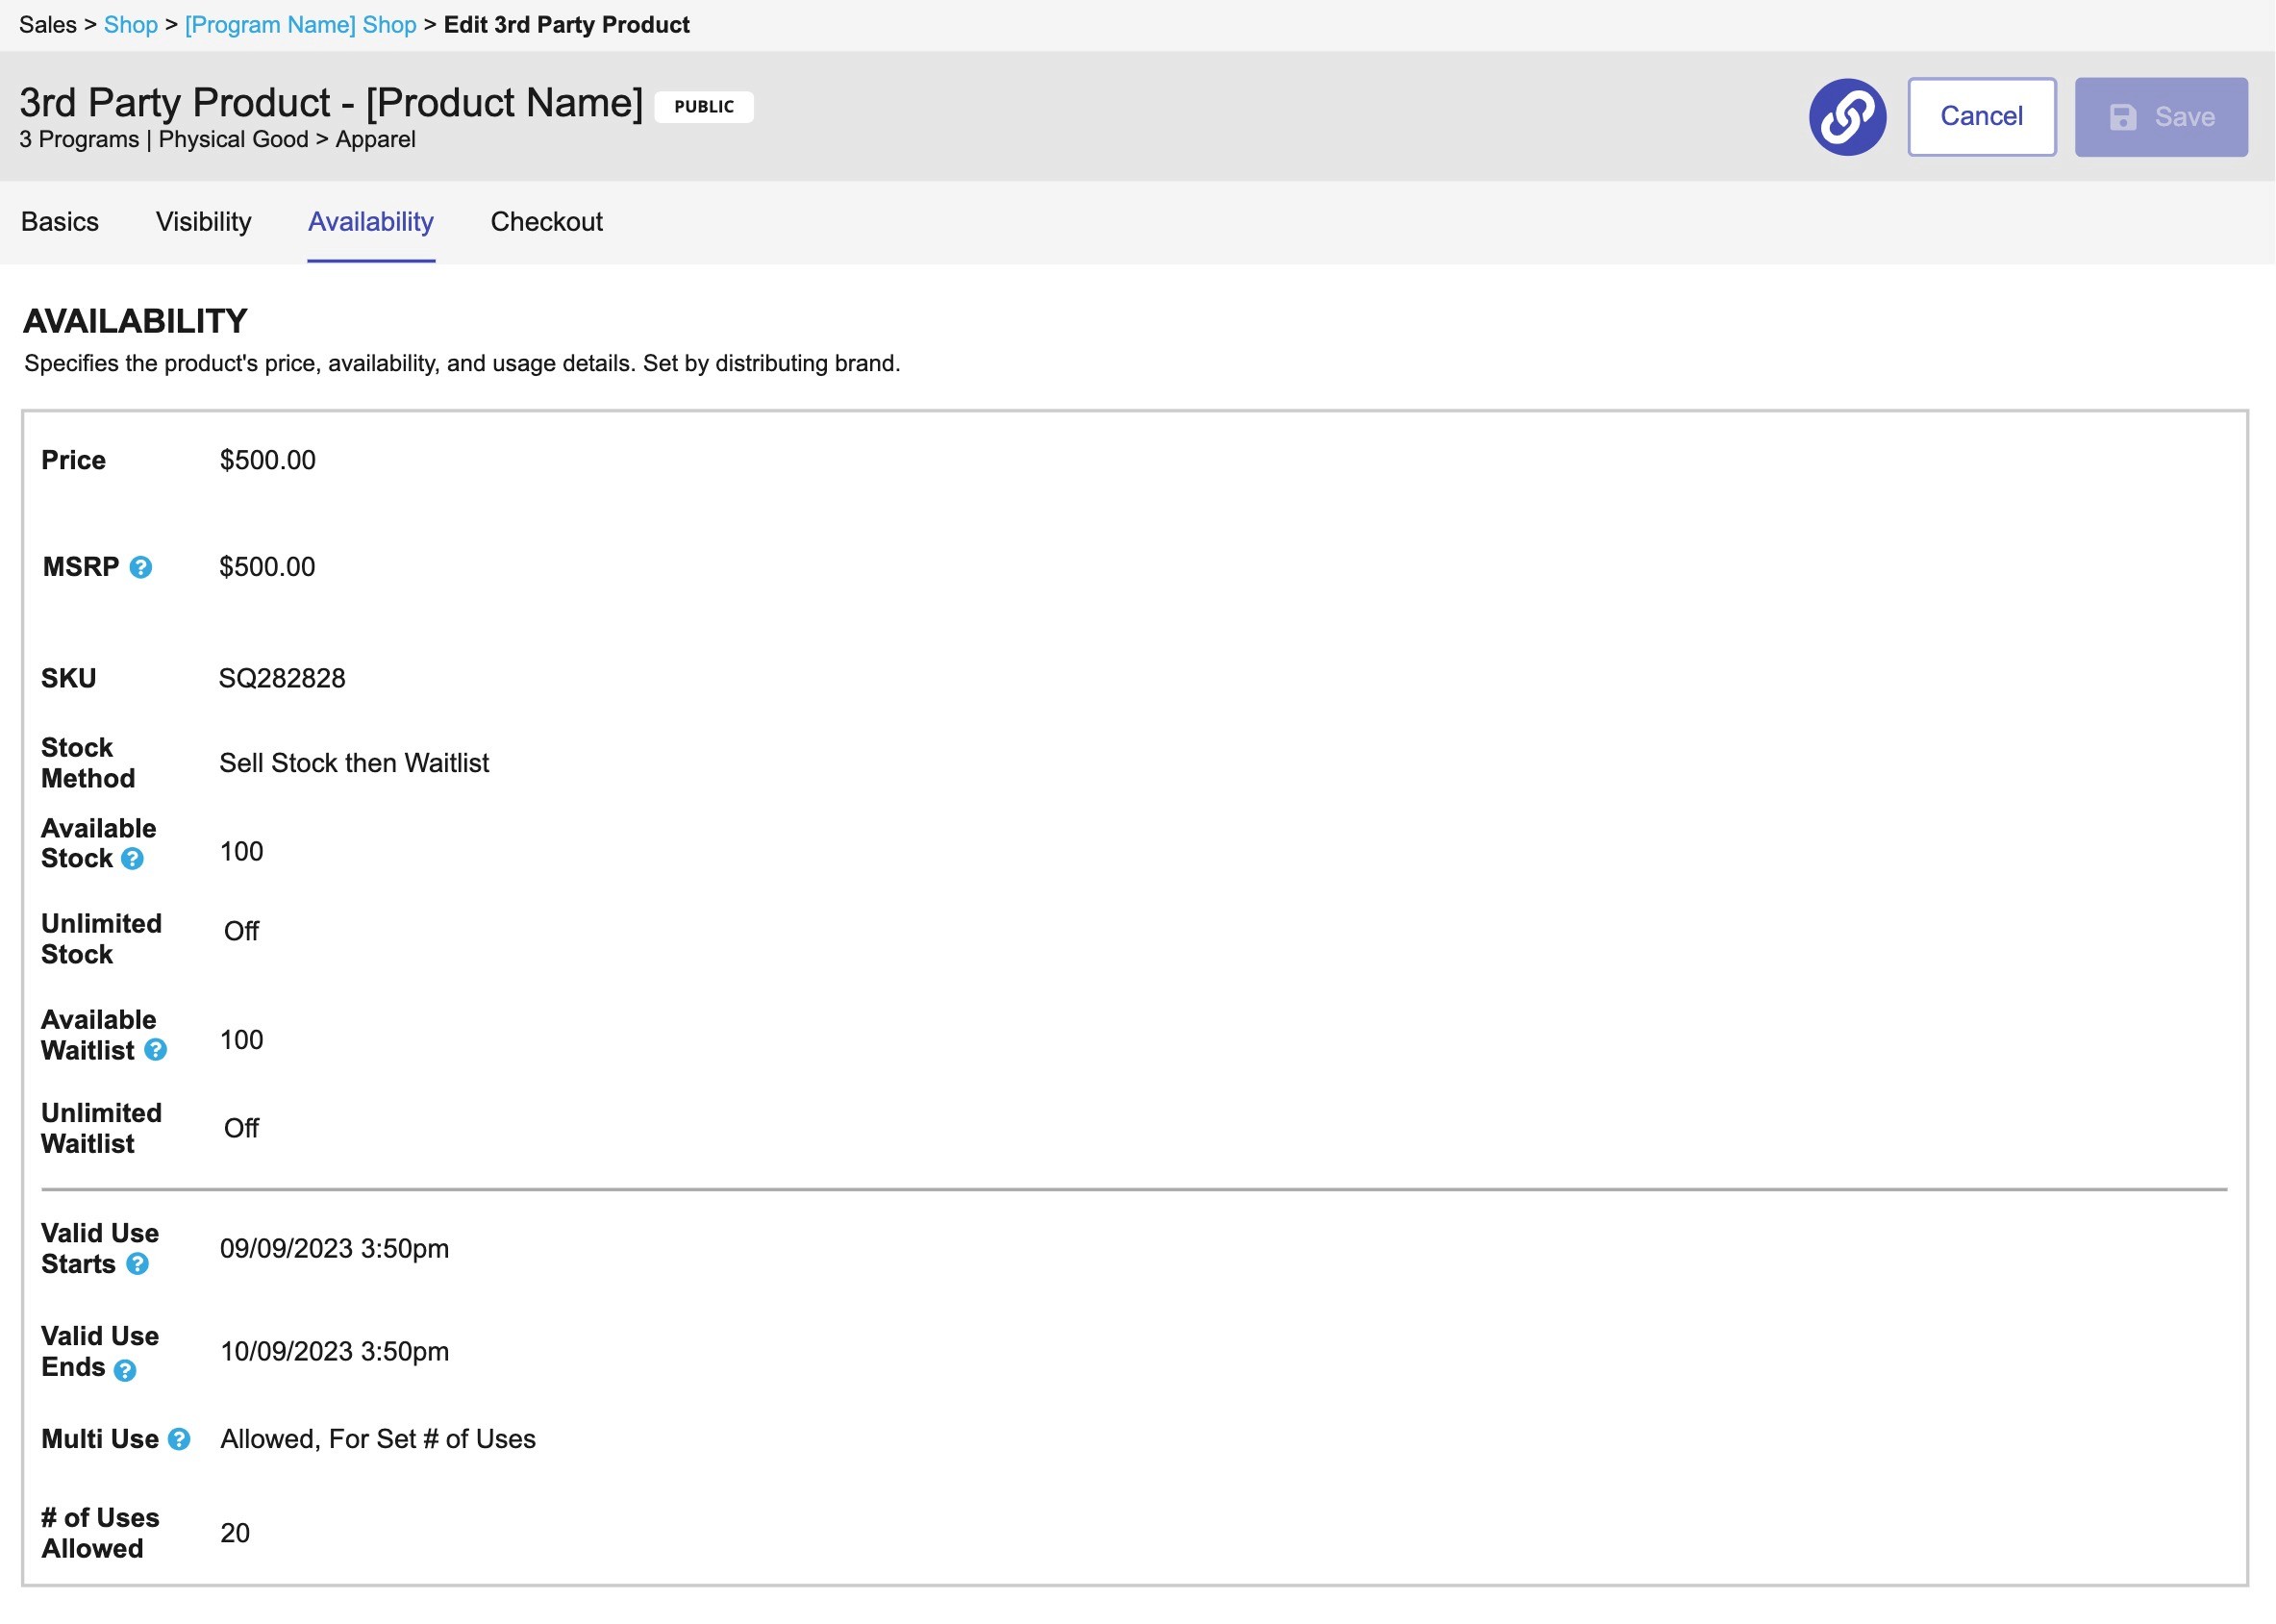The width and height of the screenshot is (2276, 1624).
Task: Click the Available Stock help icon
Action: tap(132, 859)
